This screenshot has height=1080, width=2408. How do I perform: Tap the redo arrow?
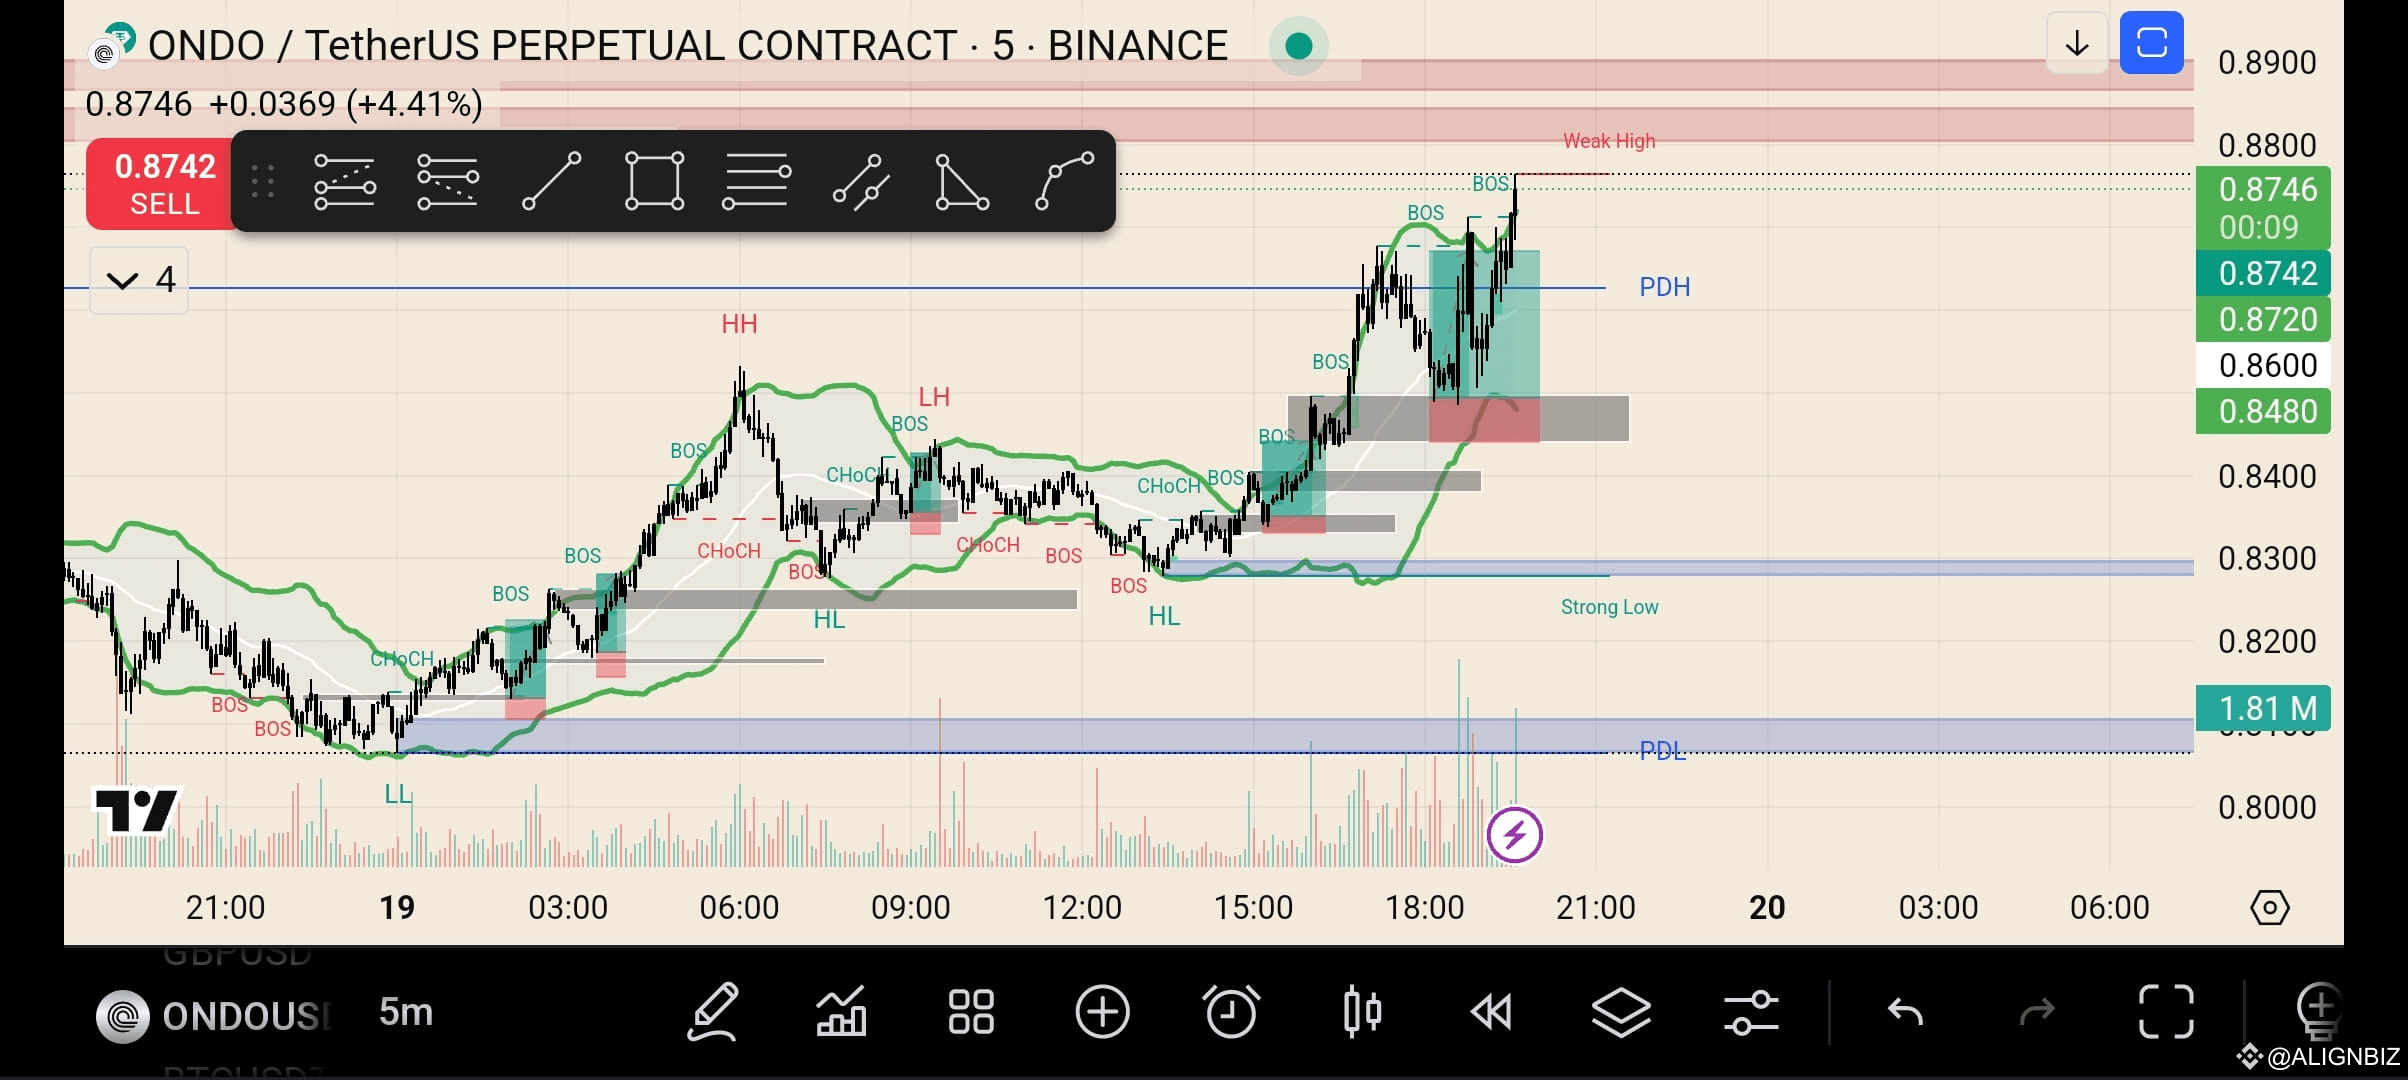click(2036, 1012)
